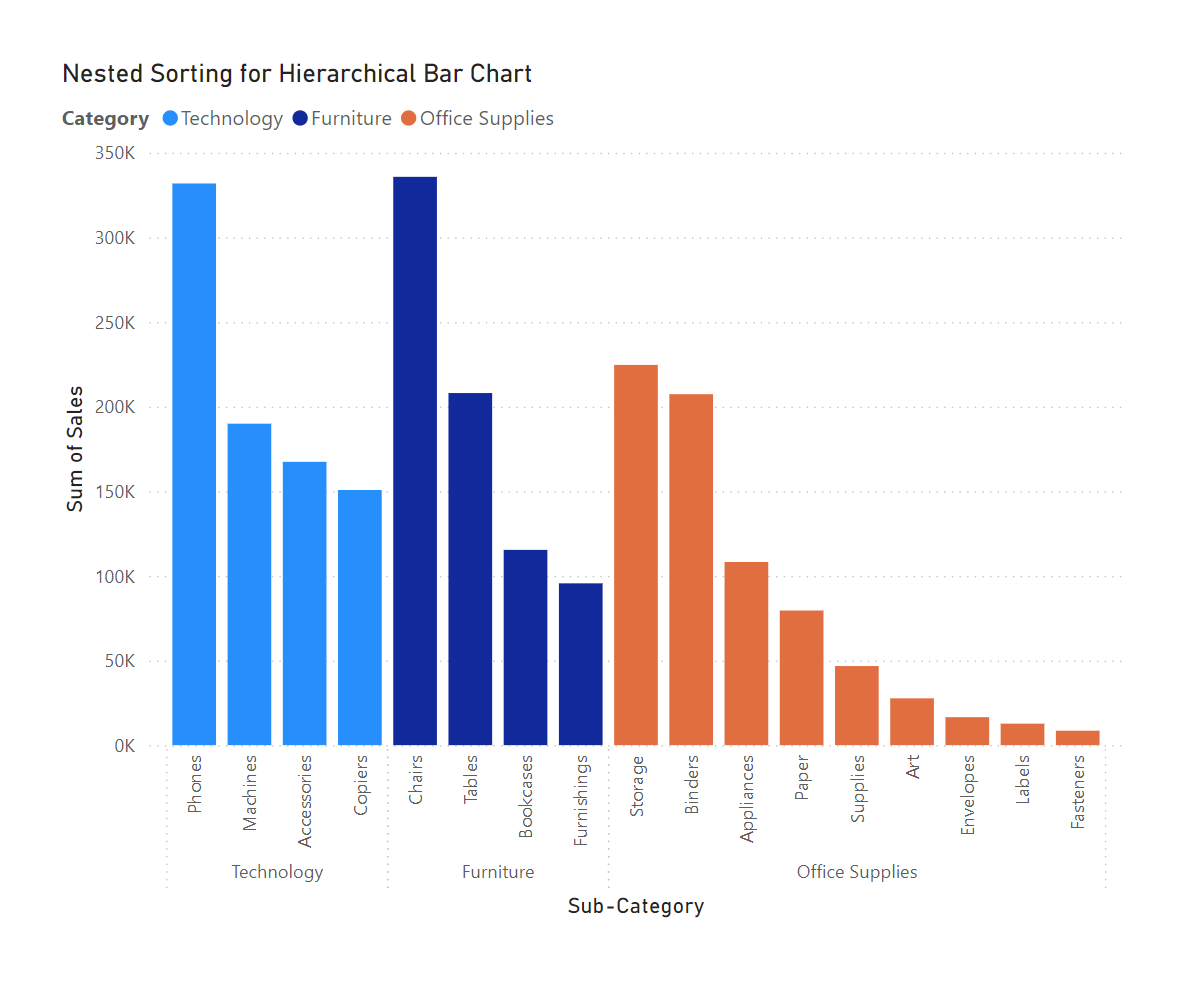
Task: Click the Furniture text in the legend
Action: tap(351, 119)
